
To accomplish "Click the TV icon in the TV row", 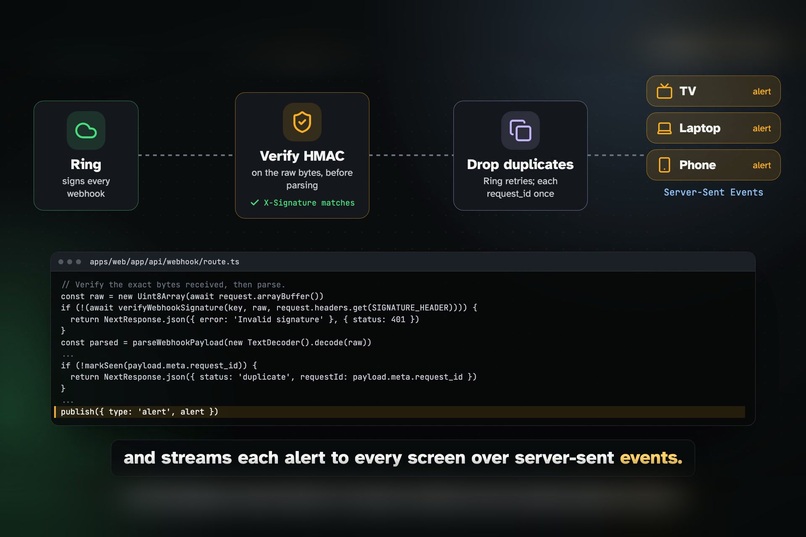I will [664, 91].
